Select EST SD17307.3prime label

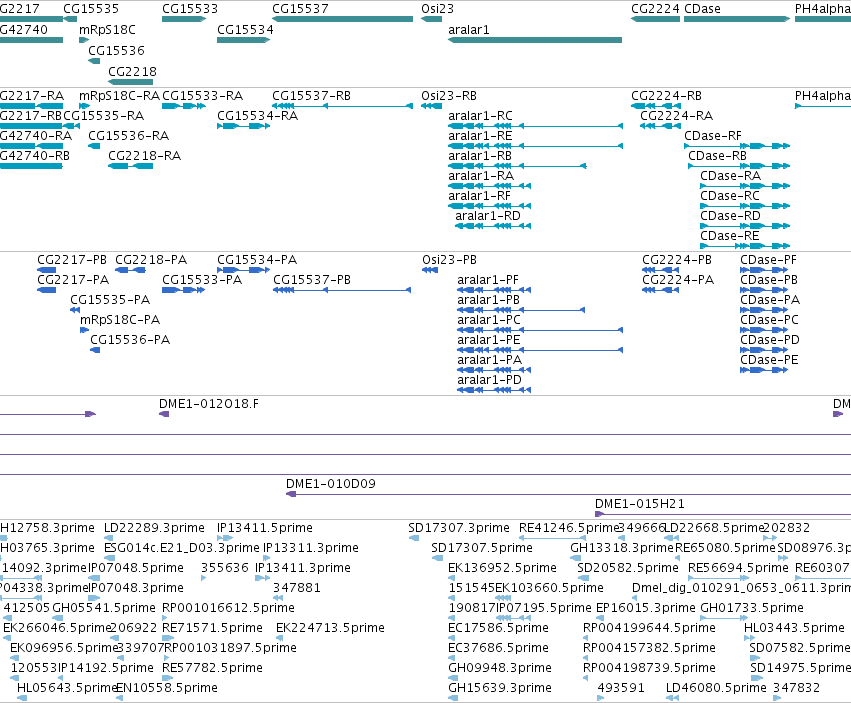[x=459, y=528]
